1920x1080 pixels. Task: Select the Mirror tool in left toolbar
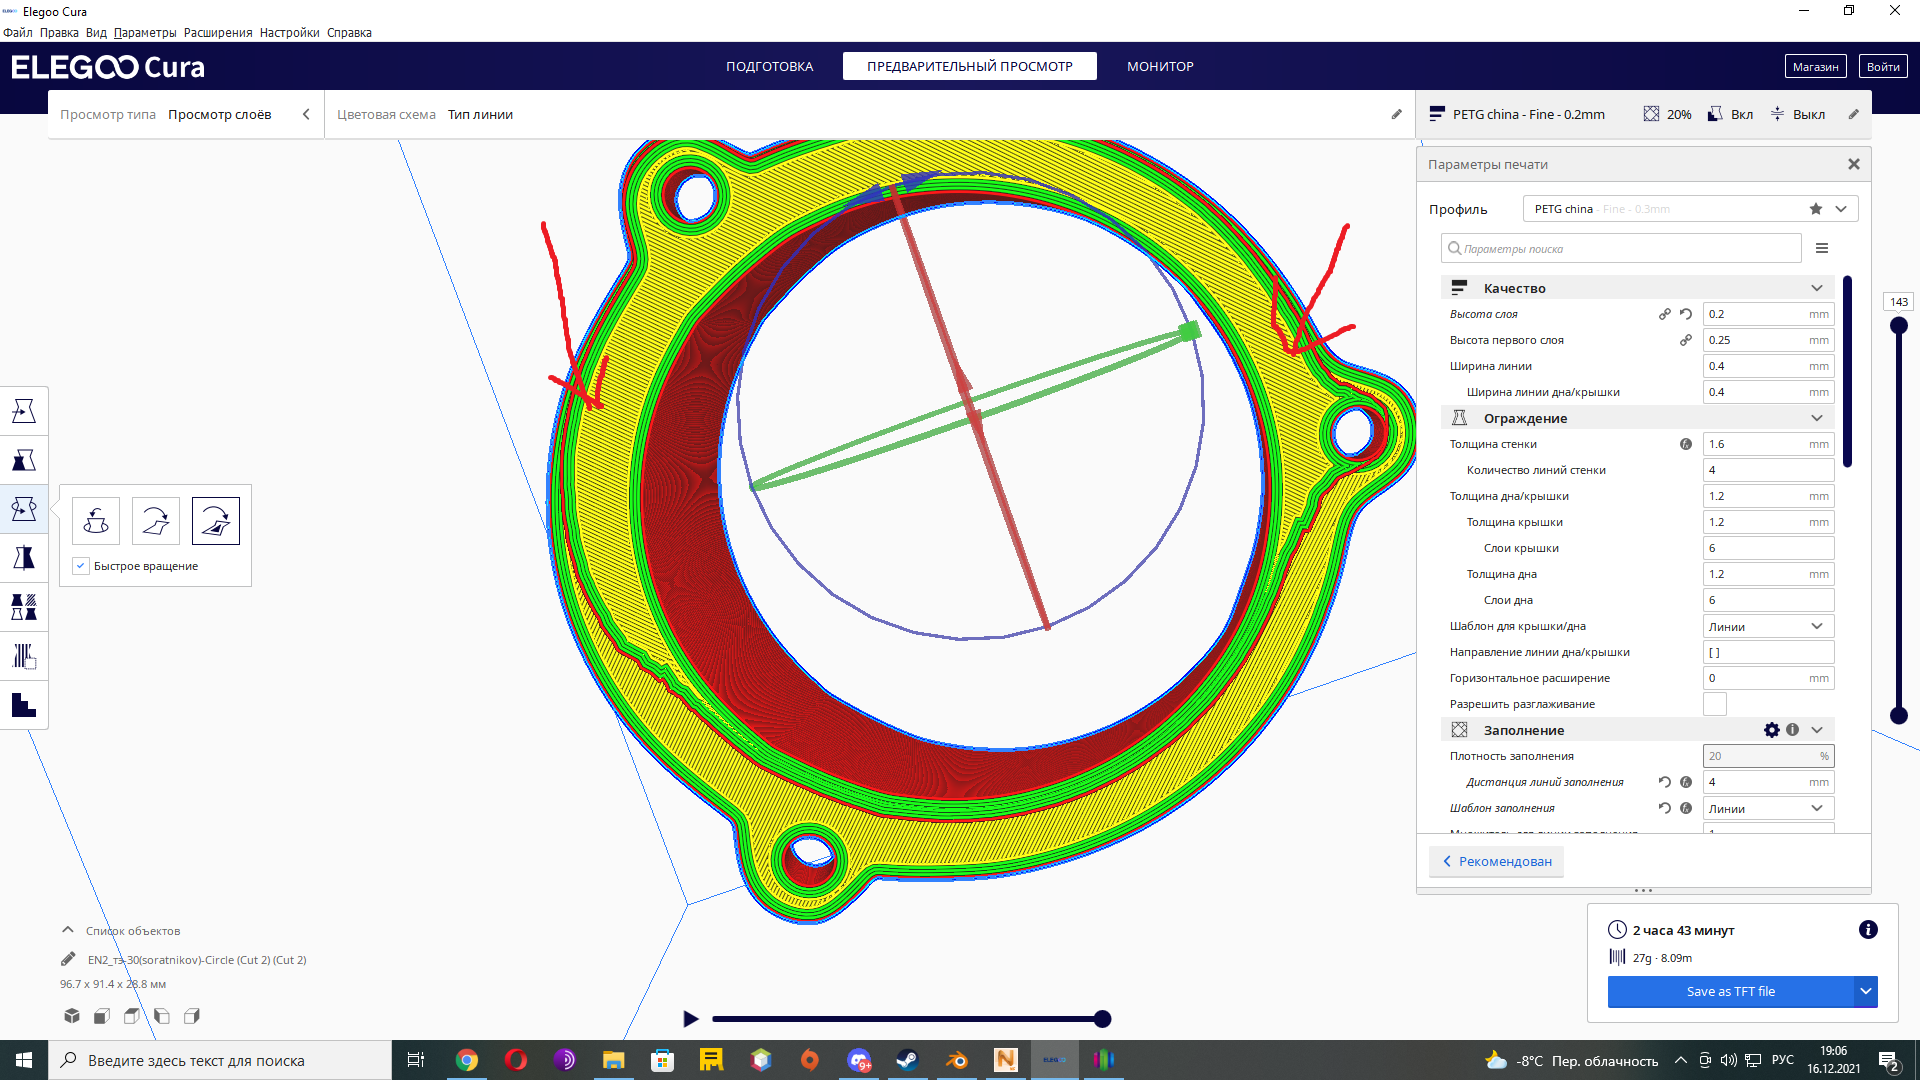click(x=24, y=558)
